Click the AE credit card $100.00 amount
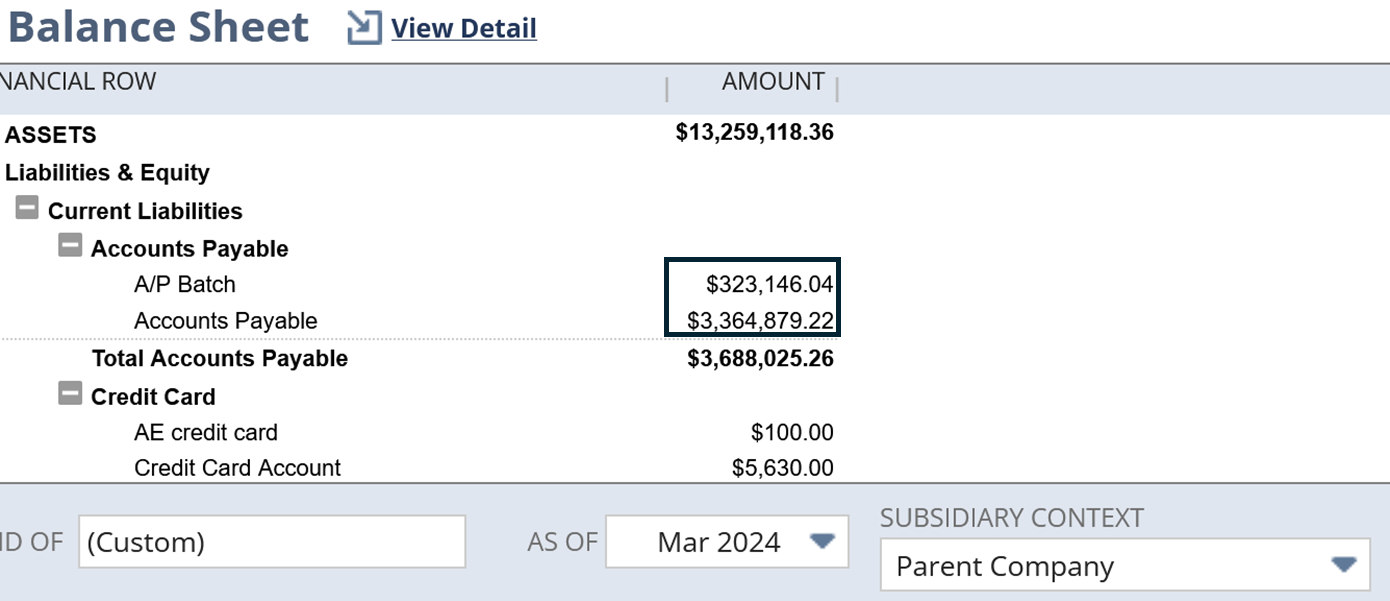Viewport: 1390px width, 601px height. click(792, 433)
